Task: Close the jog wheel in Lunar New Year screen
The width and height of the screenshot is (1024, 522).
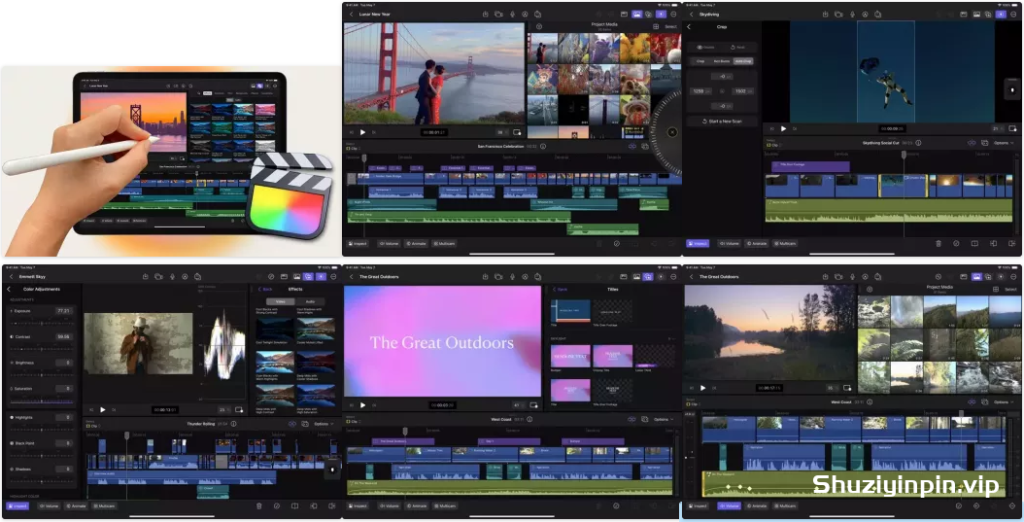Action: point(672,132)
